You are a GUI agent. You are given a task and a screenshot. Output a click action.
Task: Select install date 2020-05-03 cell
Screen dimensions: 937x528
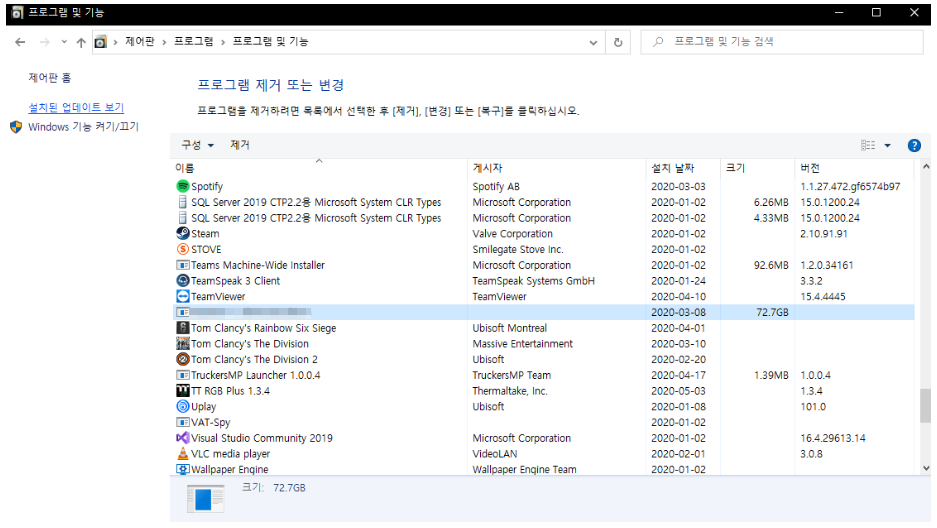678,391
